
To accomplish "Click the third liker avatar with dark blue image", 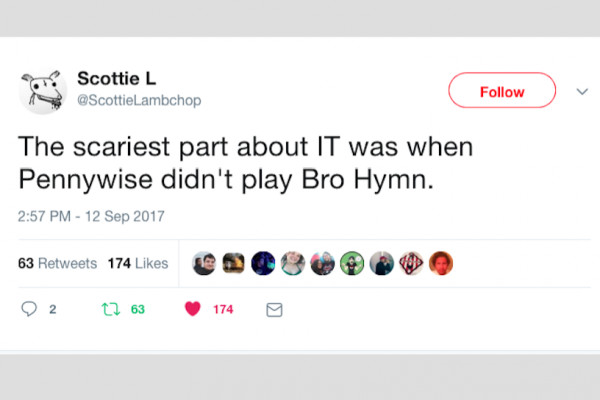I will pos(263,263).
